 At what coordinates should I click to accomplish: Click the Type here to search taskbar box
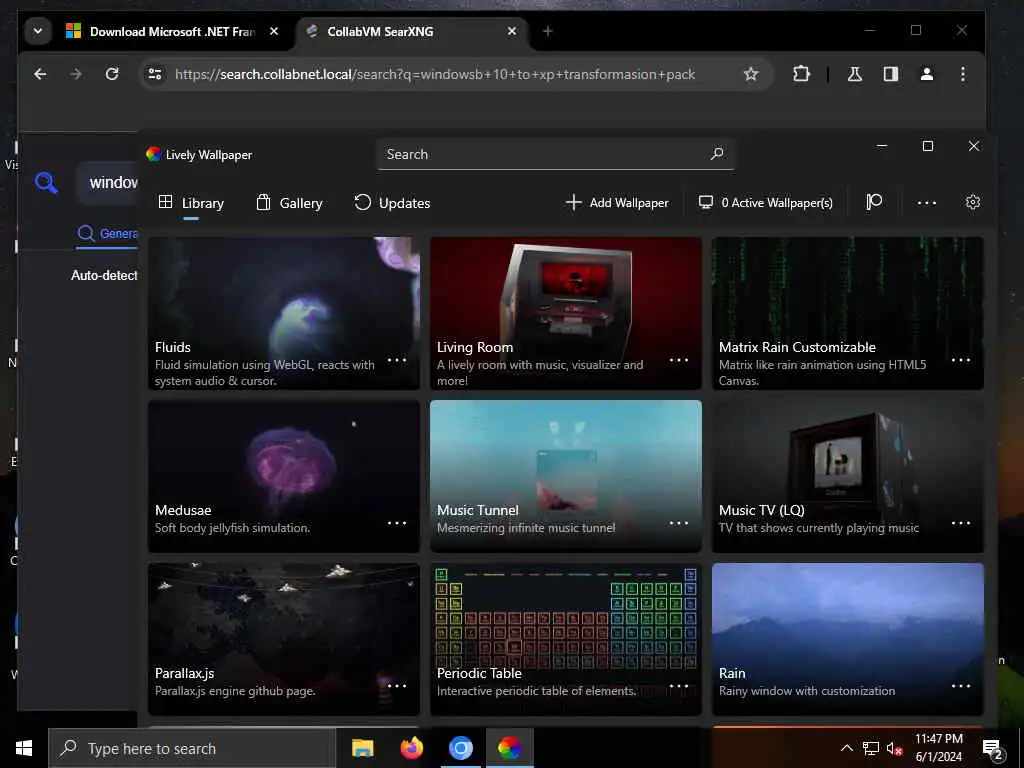[x=192, y=748]
